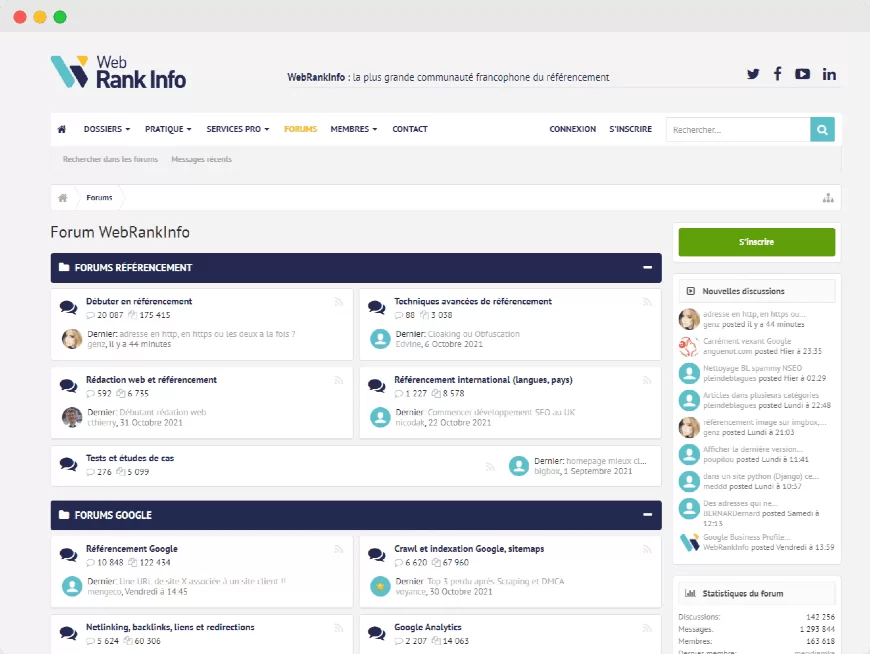870x654 pixels.
Task: Open Messages récents tab
Action: pos(201,159)
